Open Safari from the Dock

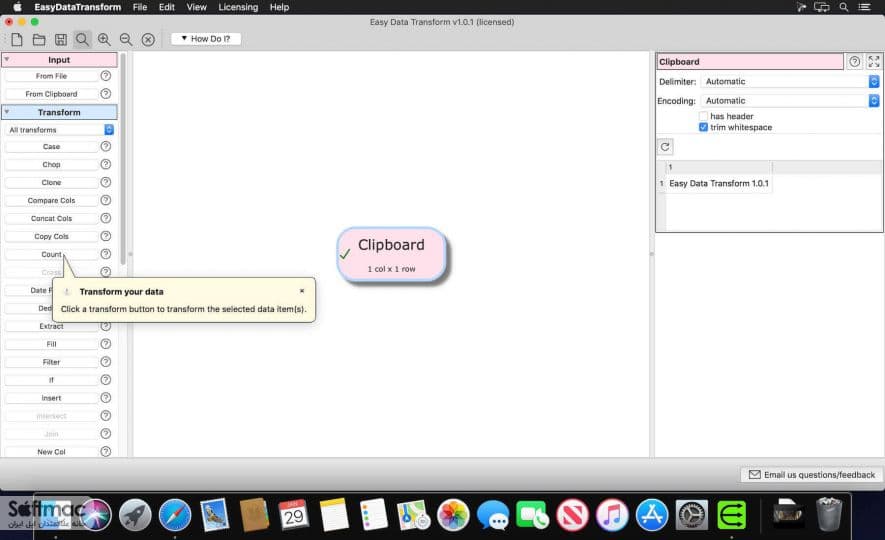[x=175, y=515]
